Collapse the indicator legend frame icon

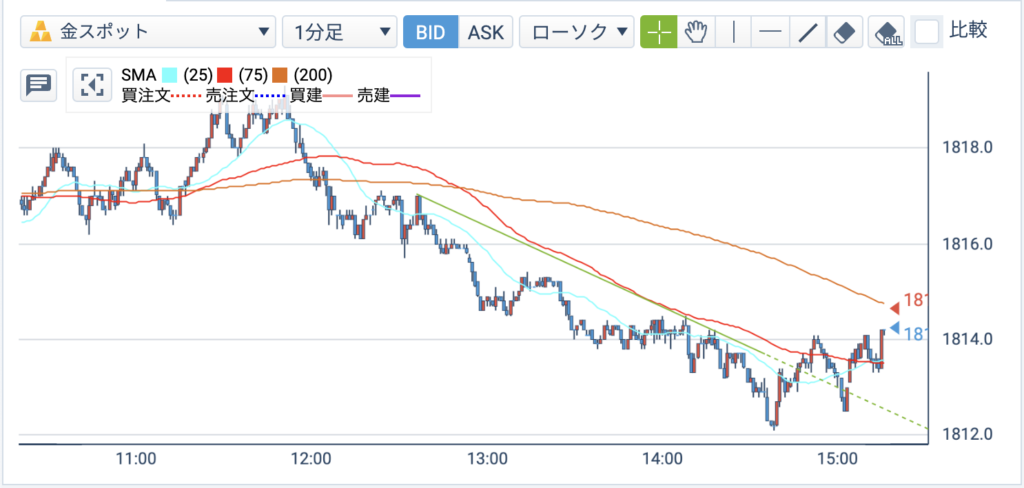(x=91, y=85)
